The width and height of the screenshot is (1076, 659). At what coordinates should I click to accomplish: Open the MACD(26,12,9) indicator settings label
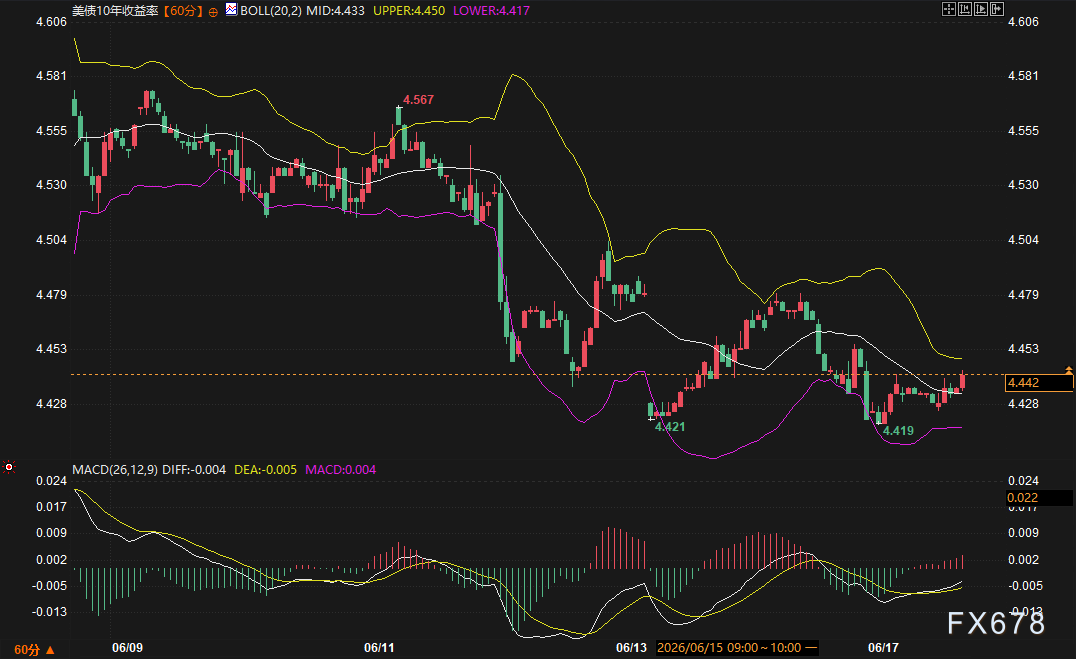115,470
